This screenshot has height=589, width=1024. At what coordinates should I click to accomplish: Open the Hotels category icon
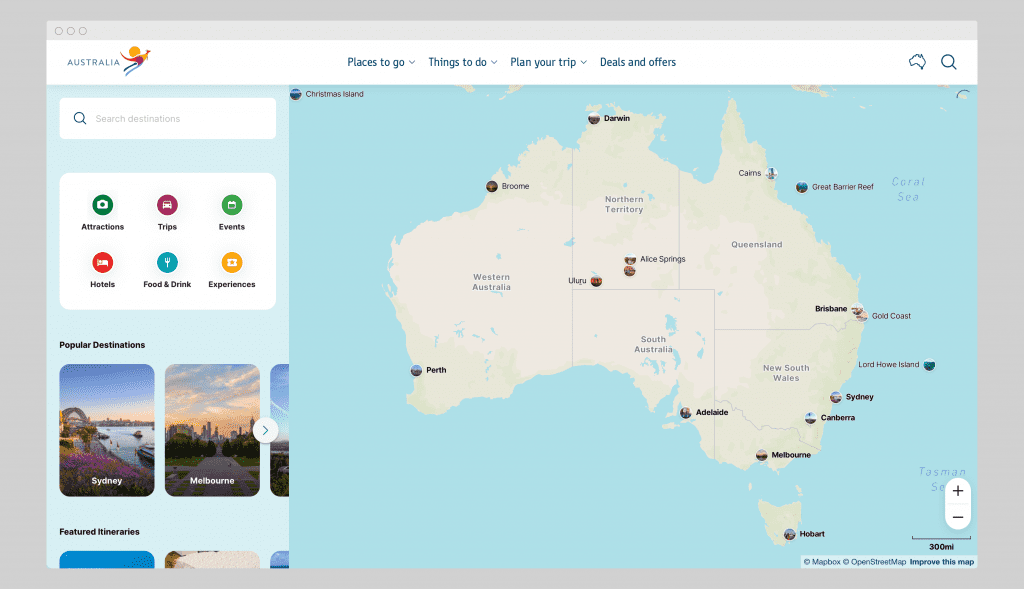102,262
